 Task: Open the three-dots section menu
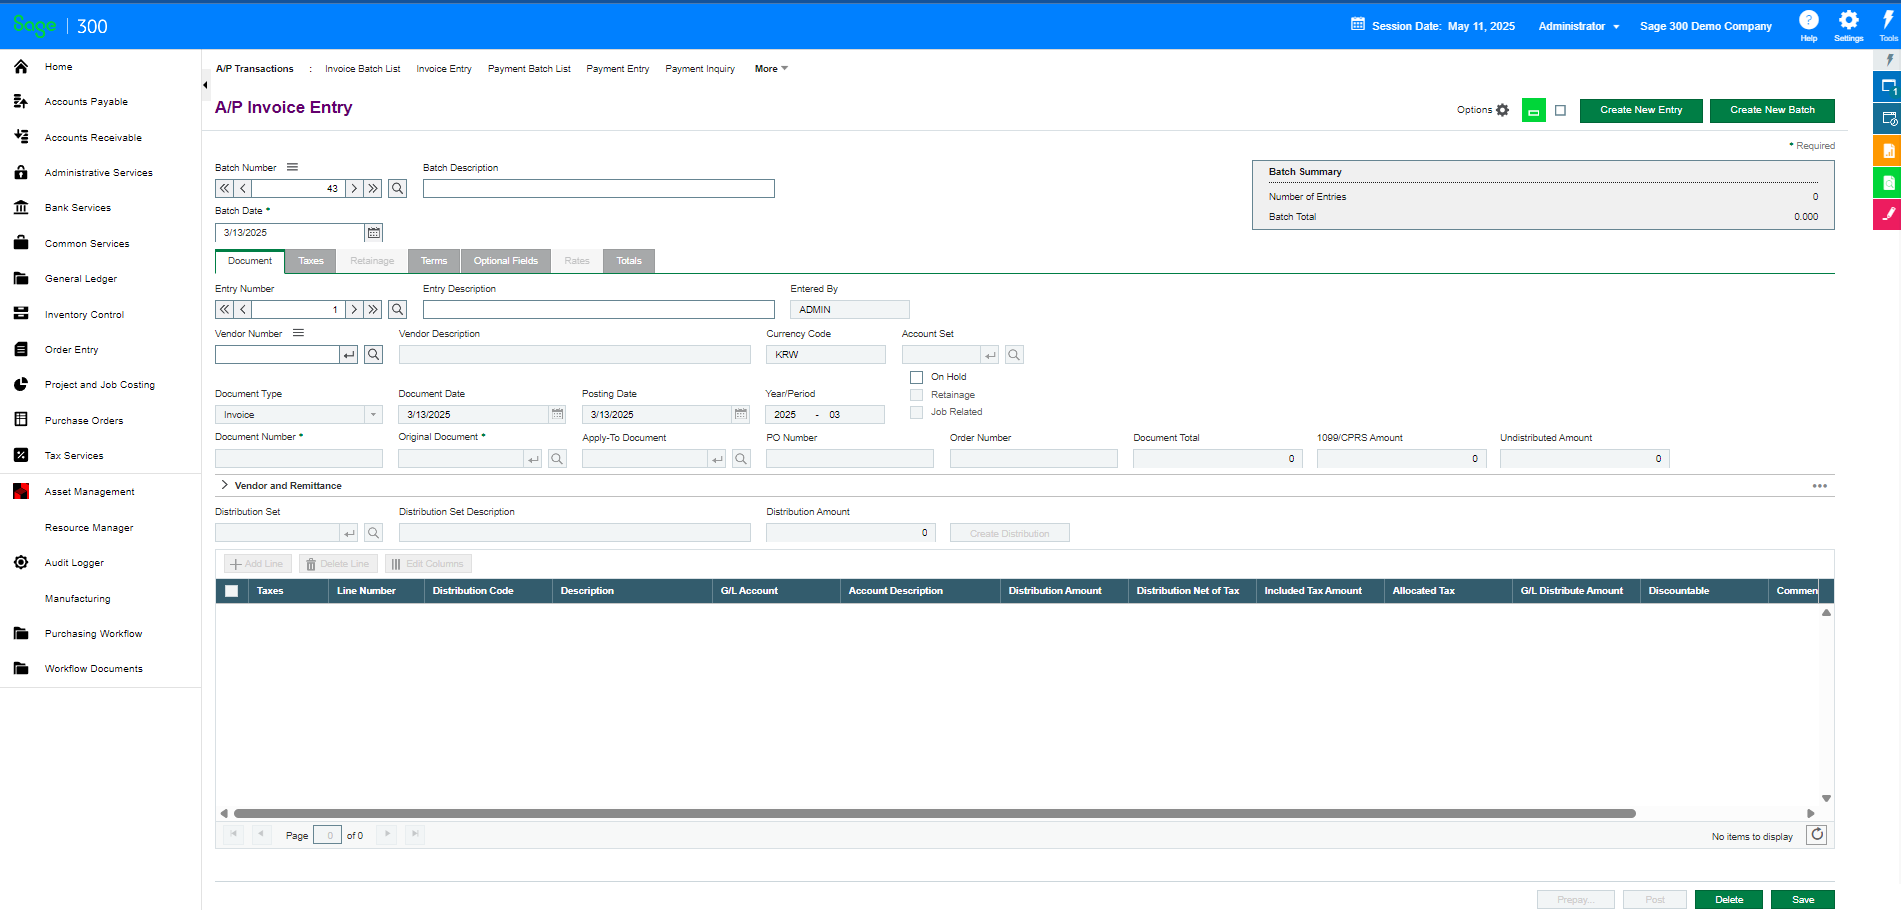pos(1819,486)
